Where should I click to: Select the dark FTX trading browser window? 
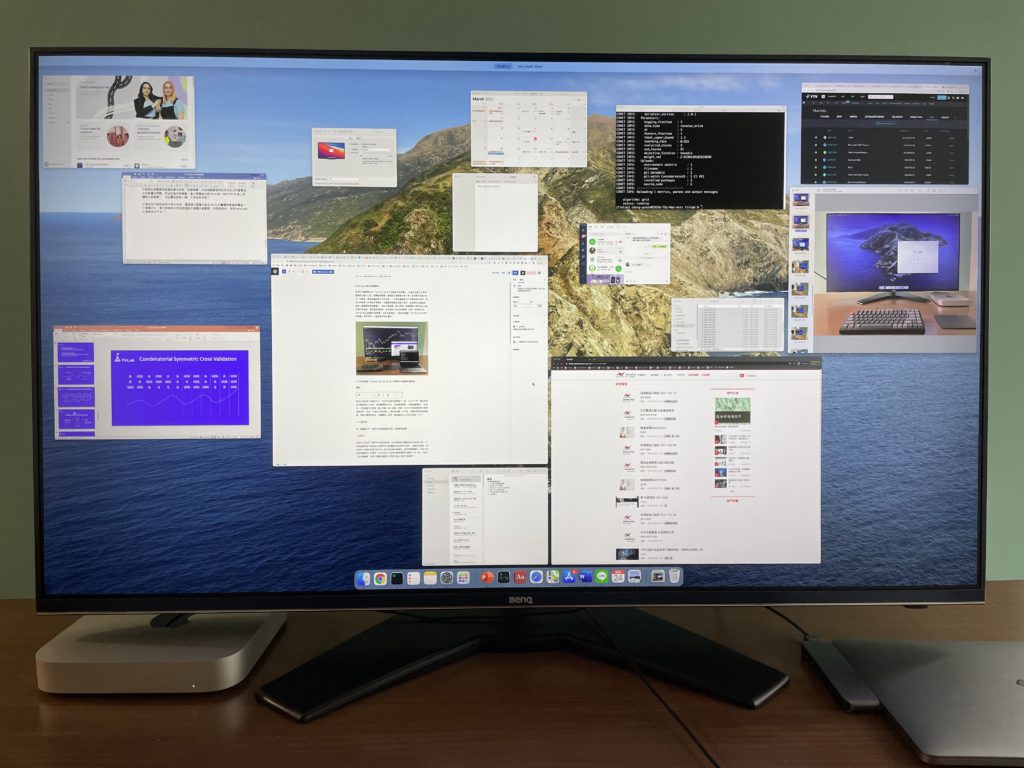pyautogui.click(x=885, y=135)
